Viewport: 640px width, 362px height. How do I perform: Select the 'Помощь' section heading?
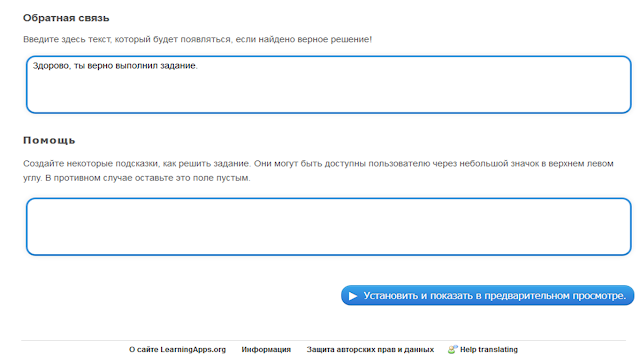49,140
